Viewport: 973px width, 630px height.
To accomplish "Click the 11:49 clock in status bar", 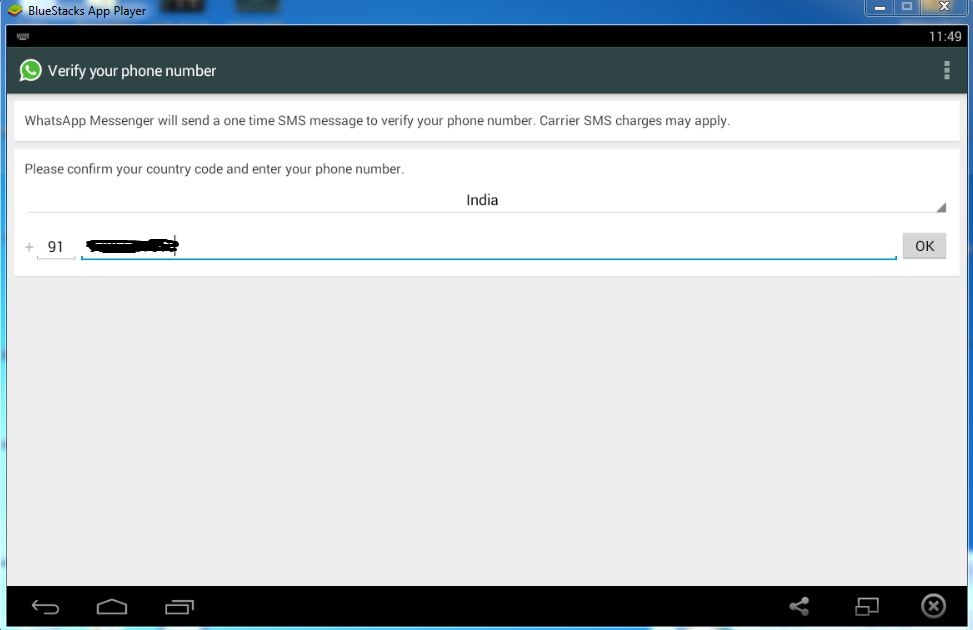I will (x=945, y=37).
